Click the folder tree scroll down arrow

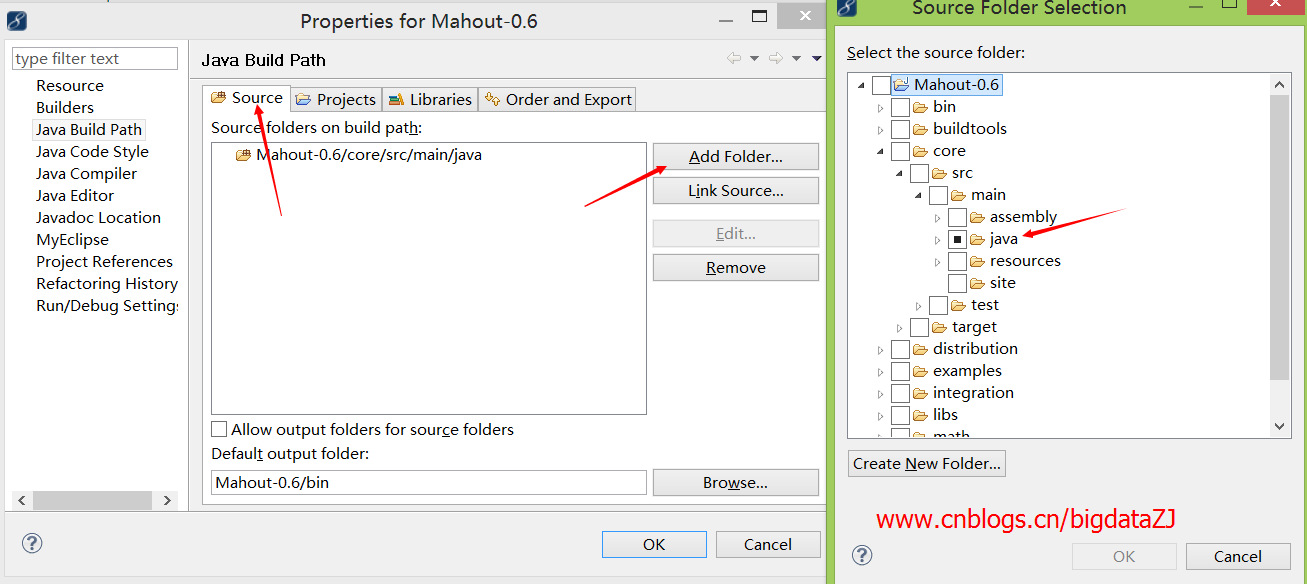(1280, 427)
